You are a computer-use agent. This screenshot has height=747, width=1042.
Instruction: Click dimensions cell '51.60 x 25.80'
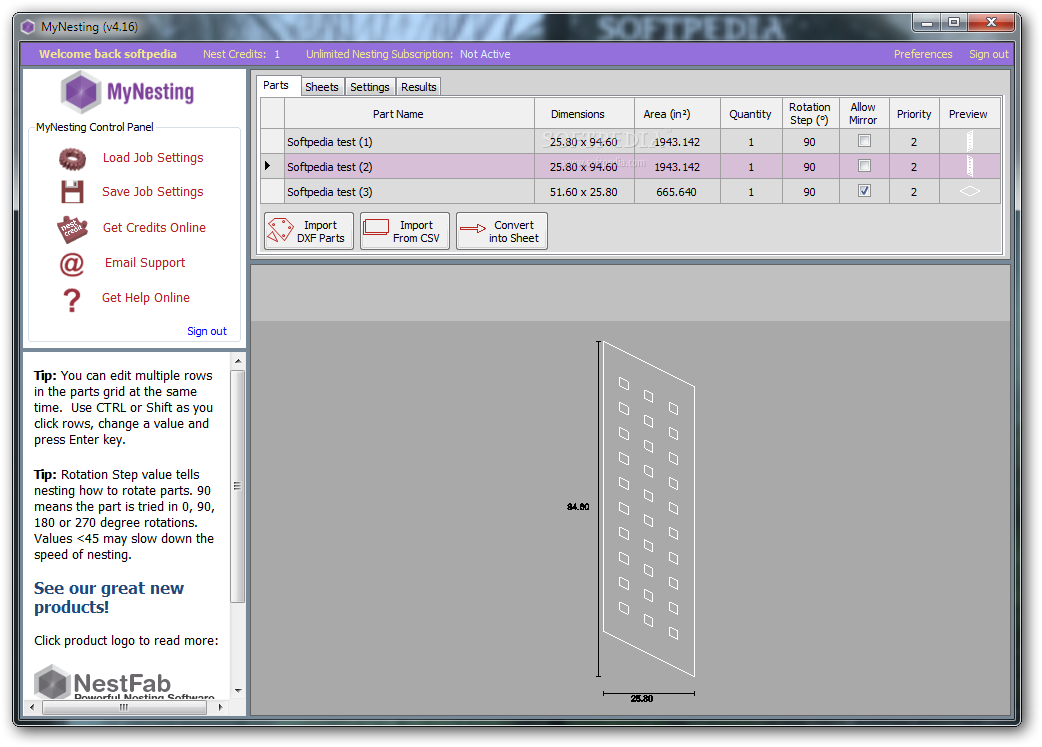tap(585, 191)
